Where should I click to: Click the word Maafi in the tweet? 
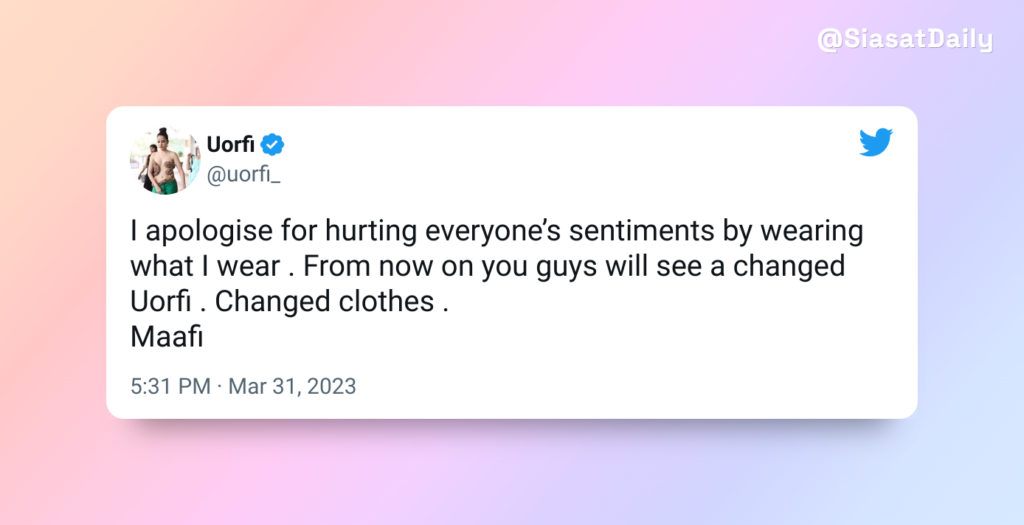(167, 337)
